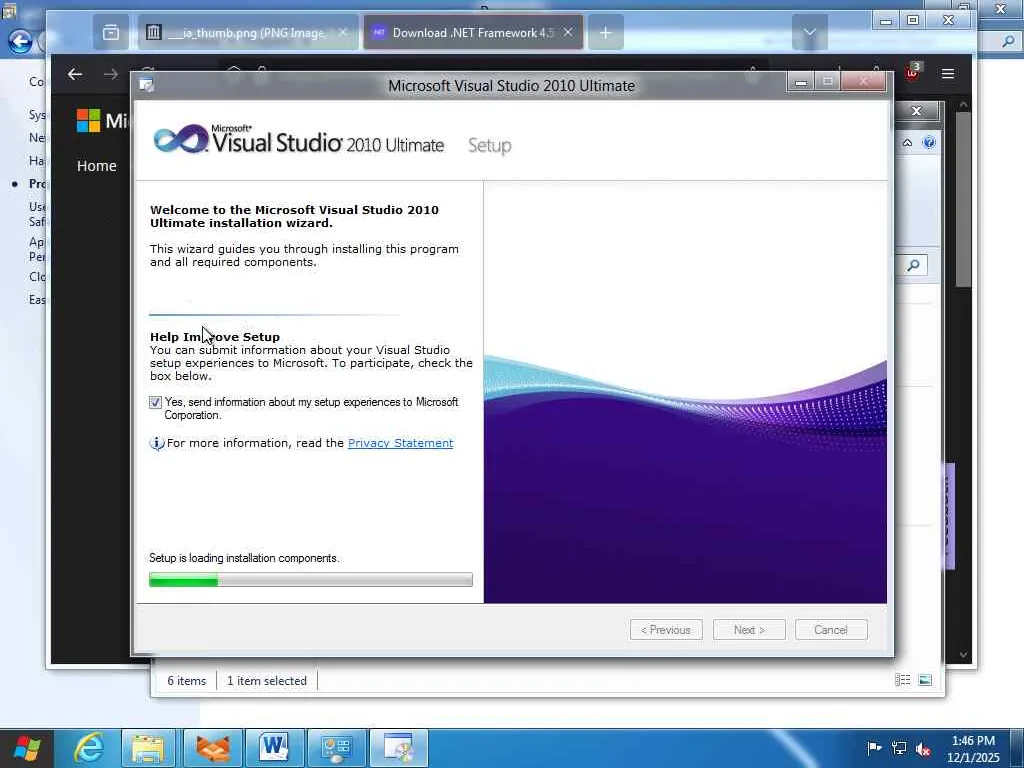Click the search icon in Control Panel

tap(1010, 40)
